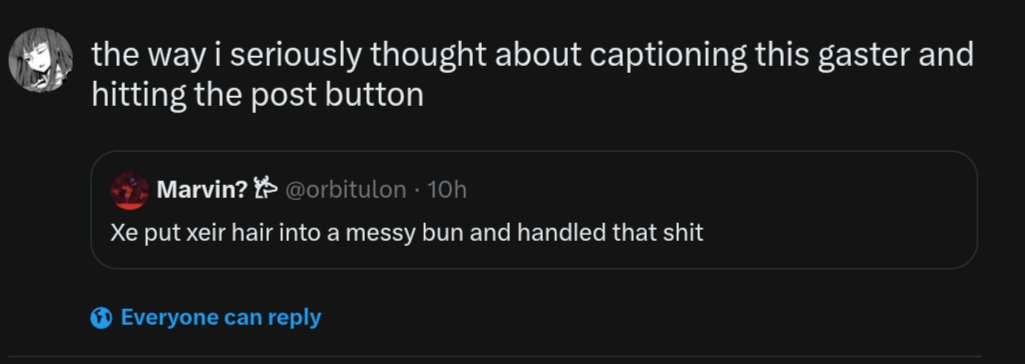Click the word 'captioning' in the draft
This screenshot has height=364, width=1025.
pyautogui.click(x=669, y=56)
